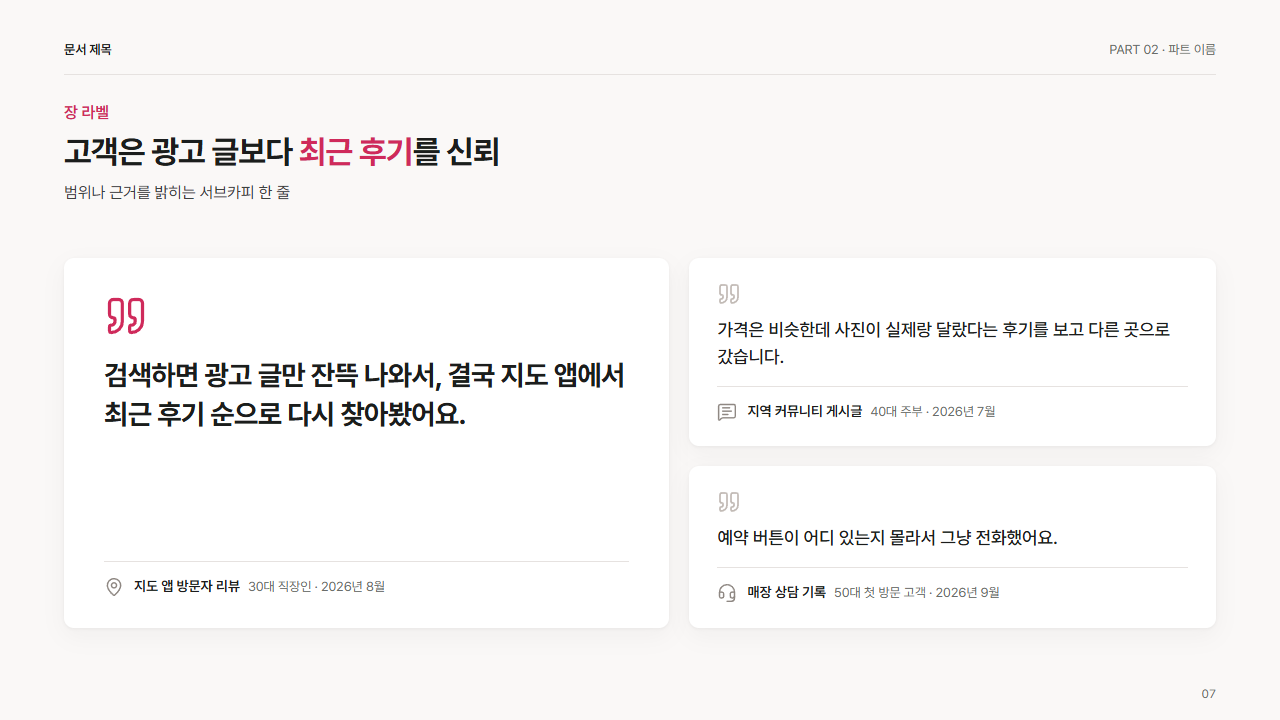
Task: Click the attribution 30대 직장인 · 2026년 8월
Action: (316, 586)
